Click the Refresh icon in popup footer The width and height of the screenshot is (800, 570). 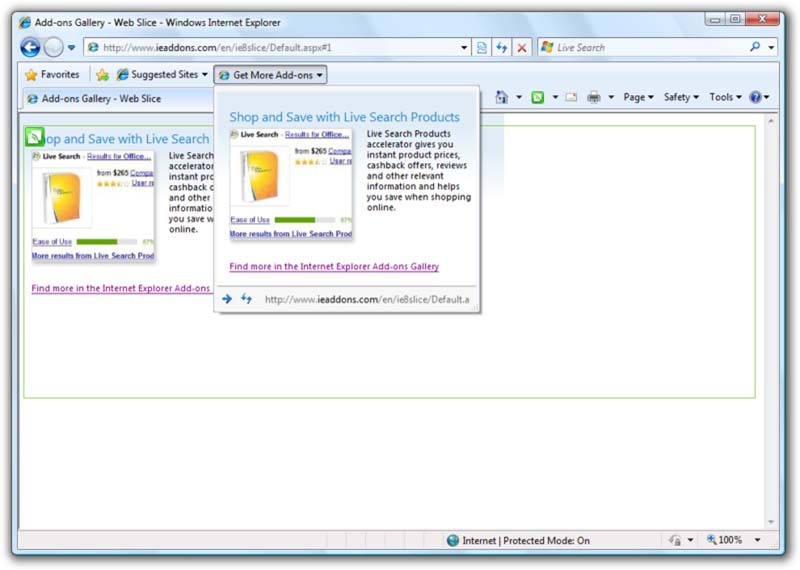pos(246,299)
